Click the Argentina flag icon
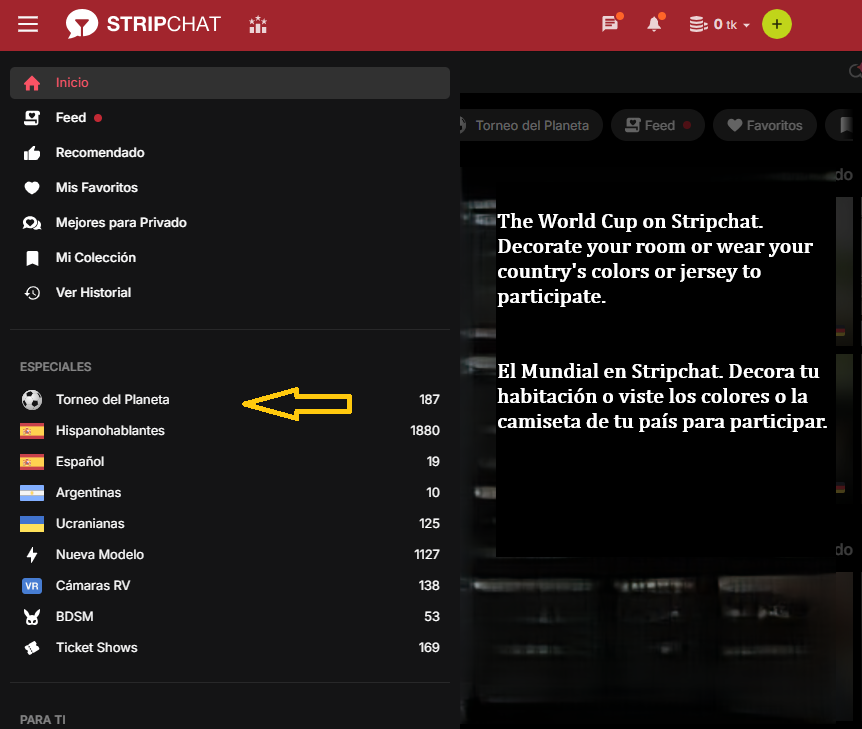862x729 pixels. (32, 493)
